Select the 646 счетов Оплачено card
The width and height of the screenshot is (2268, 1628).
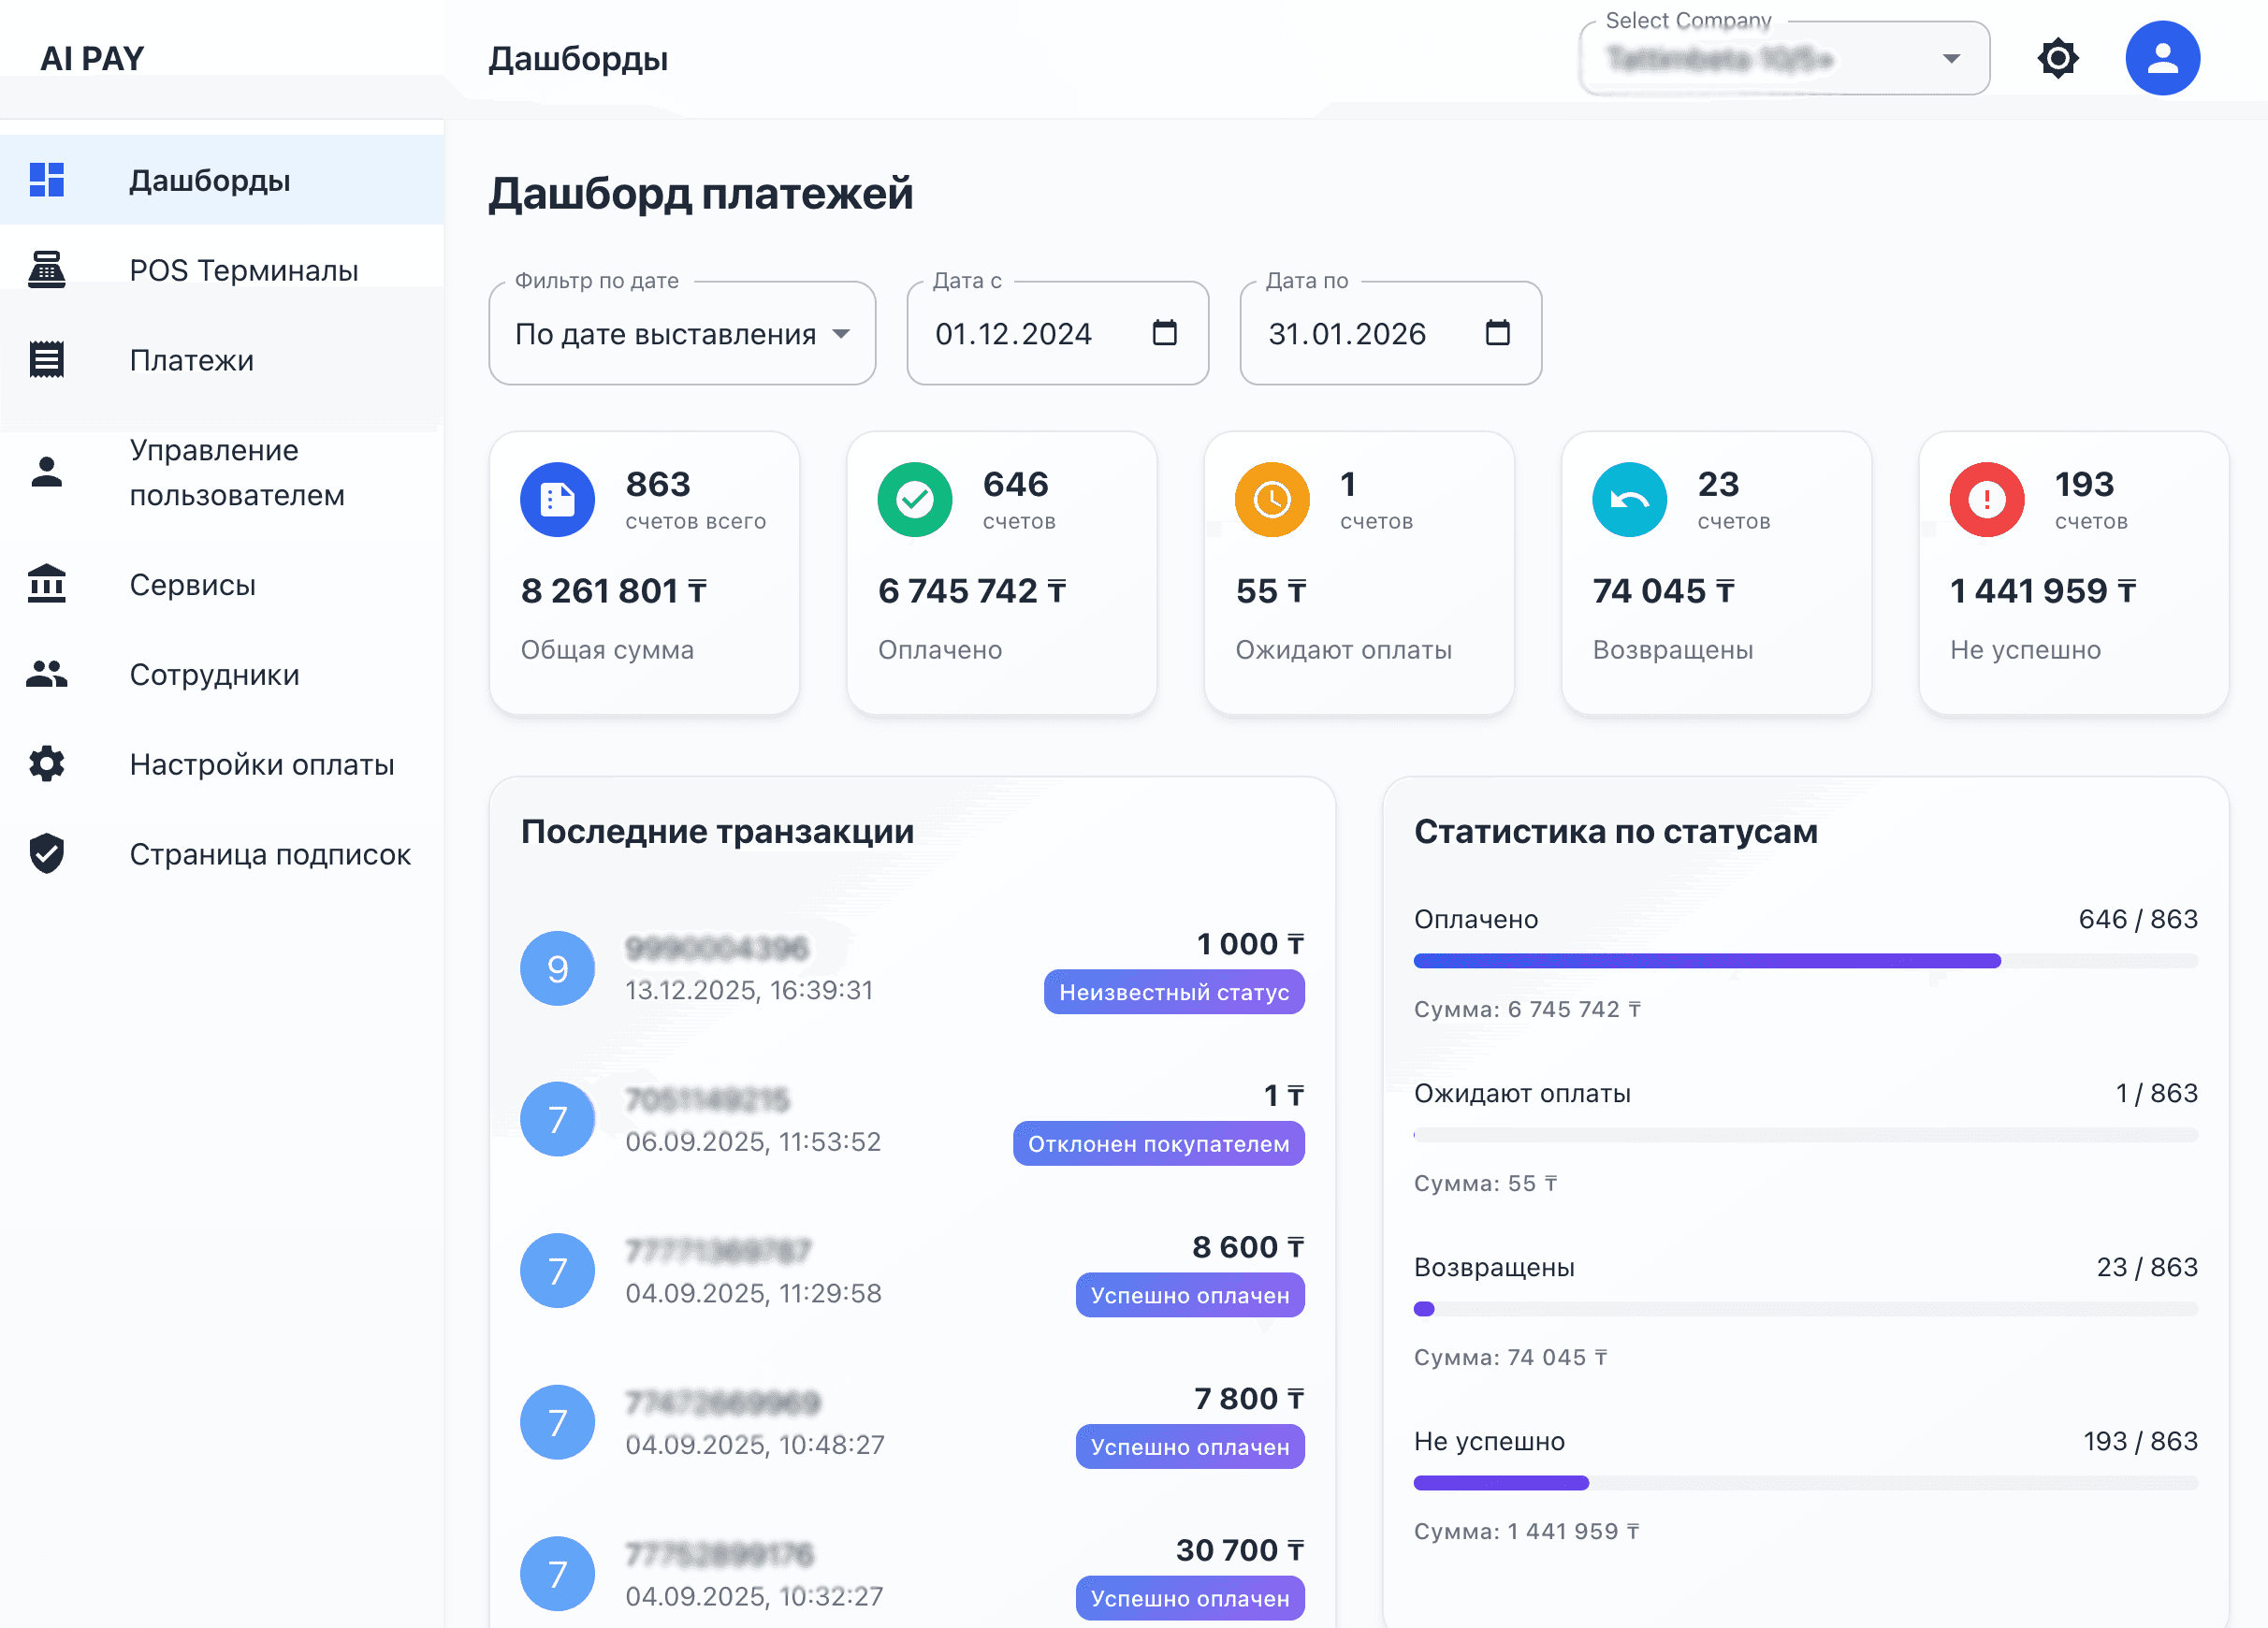1001,572
